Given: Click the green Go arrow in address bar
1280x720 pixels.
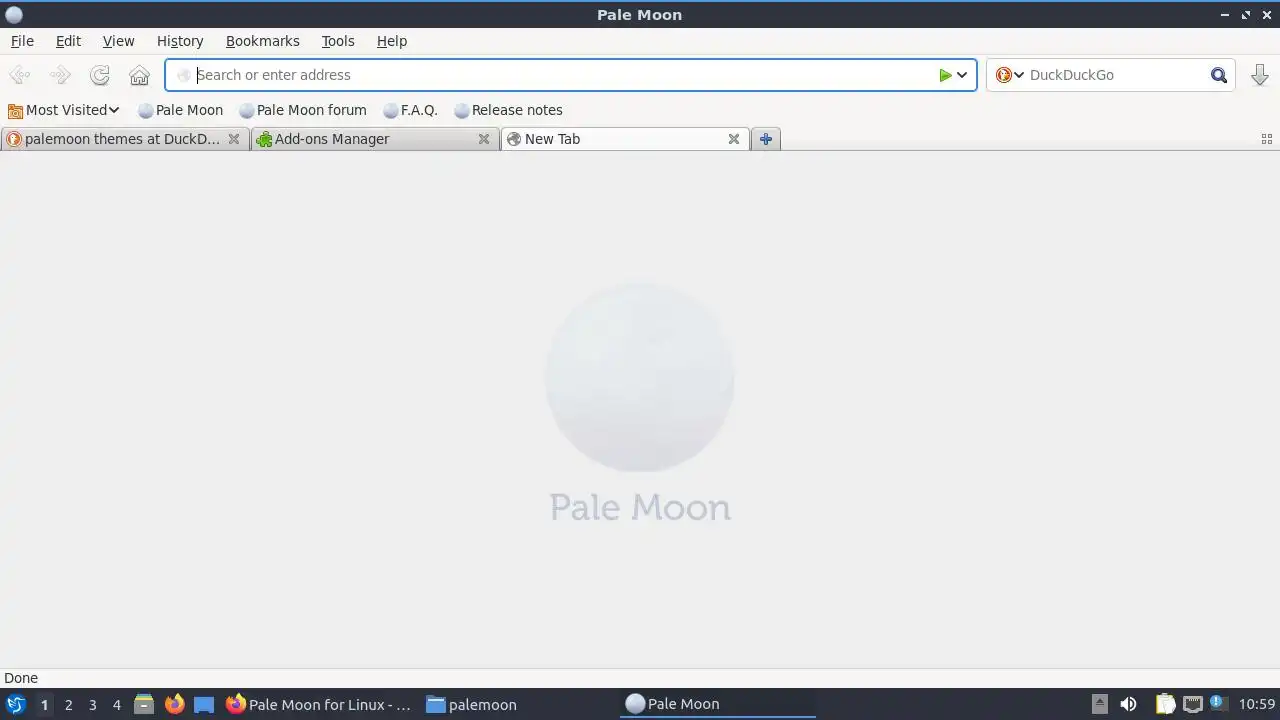Looking at the screenshot, I should (x=945, y=75).
